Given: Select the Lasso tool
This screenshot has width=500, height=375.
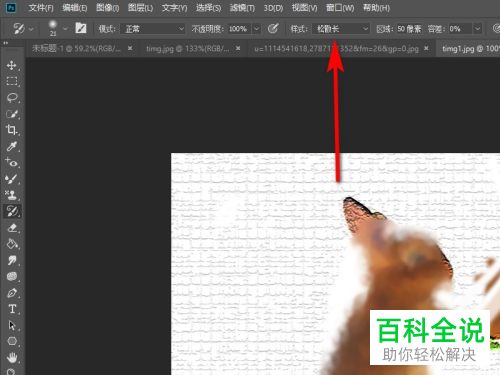Looking at the screenshot, I should [x=12, y=98].
